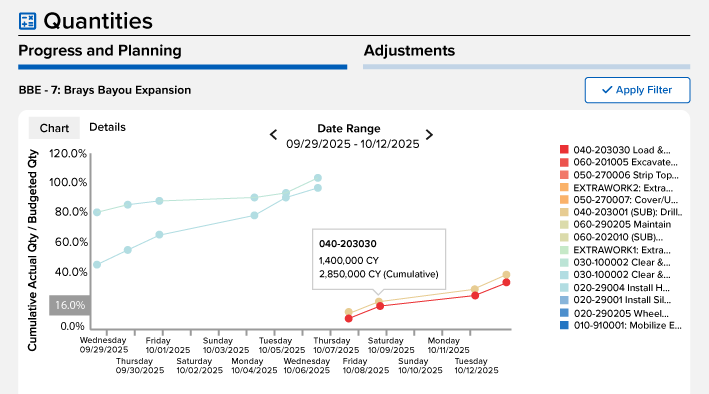This screenshot has height=394, width=709.
Task: Click the Apply Filter button
Action: click(638, 90)
